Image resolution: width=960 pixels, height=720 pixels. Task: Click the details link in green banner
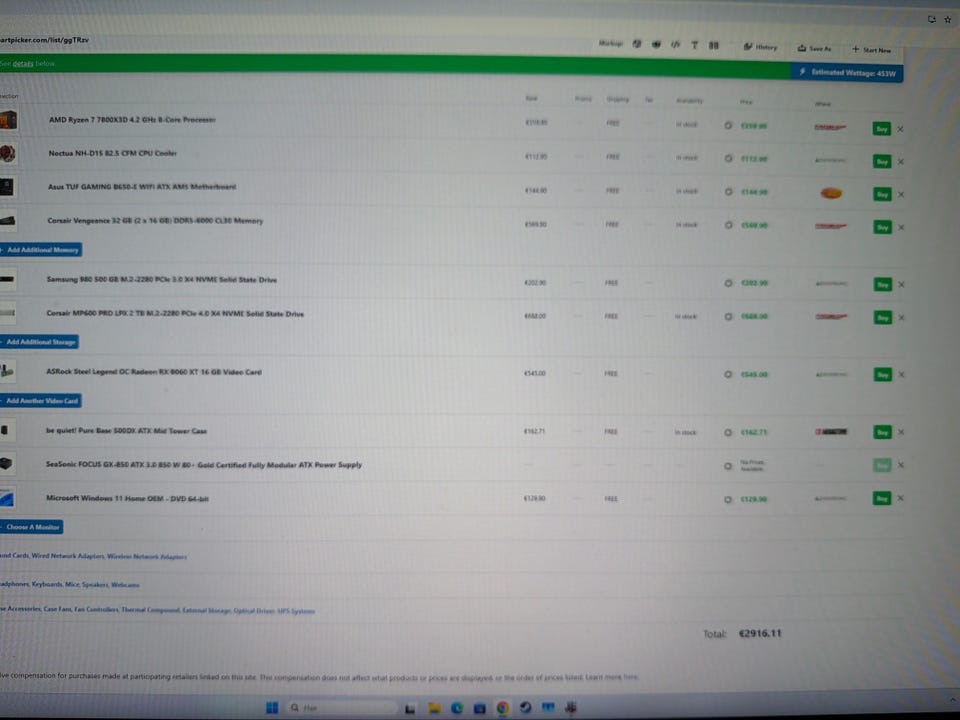23,64
